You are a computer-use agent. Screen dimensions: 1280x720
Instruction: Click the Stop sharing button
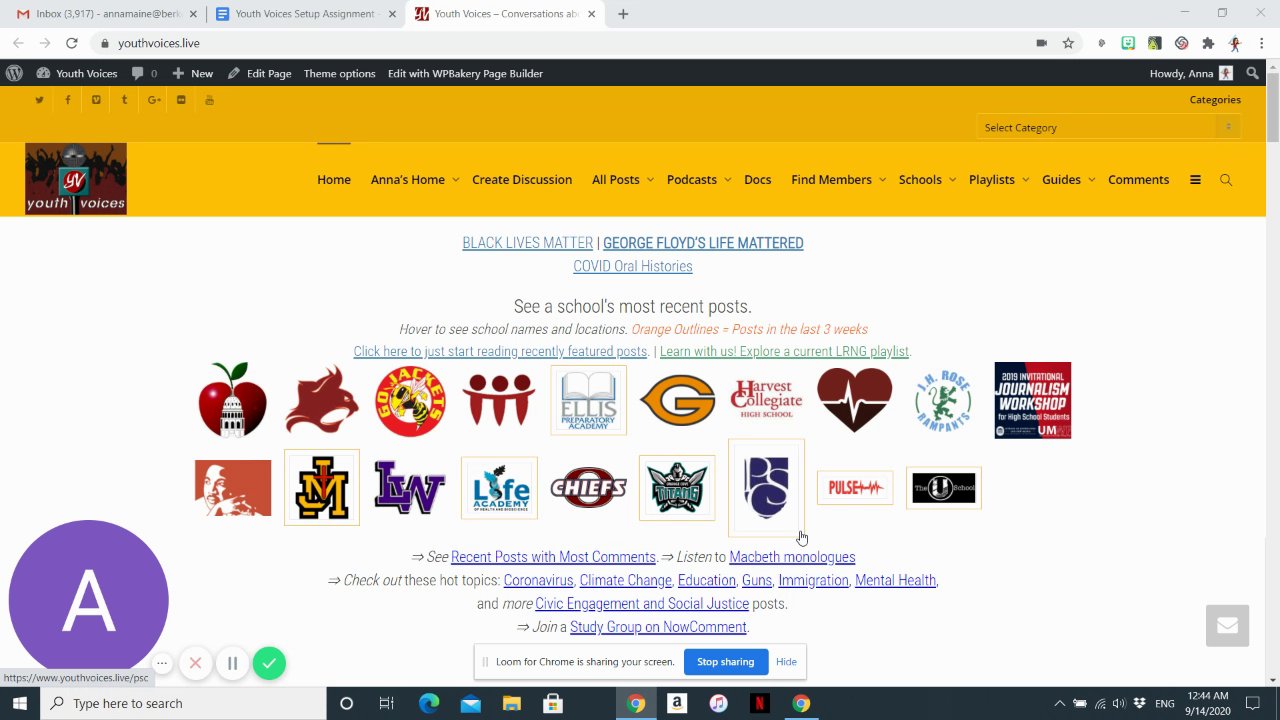[x=725, y=661]
